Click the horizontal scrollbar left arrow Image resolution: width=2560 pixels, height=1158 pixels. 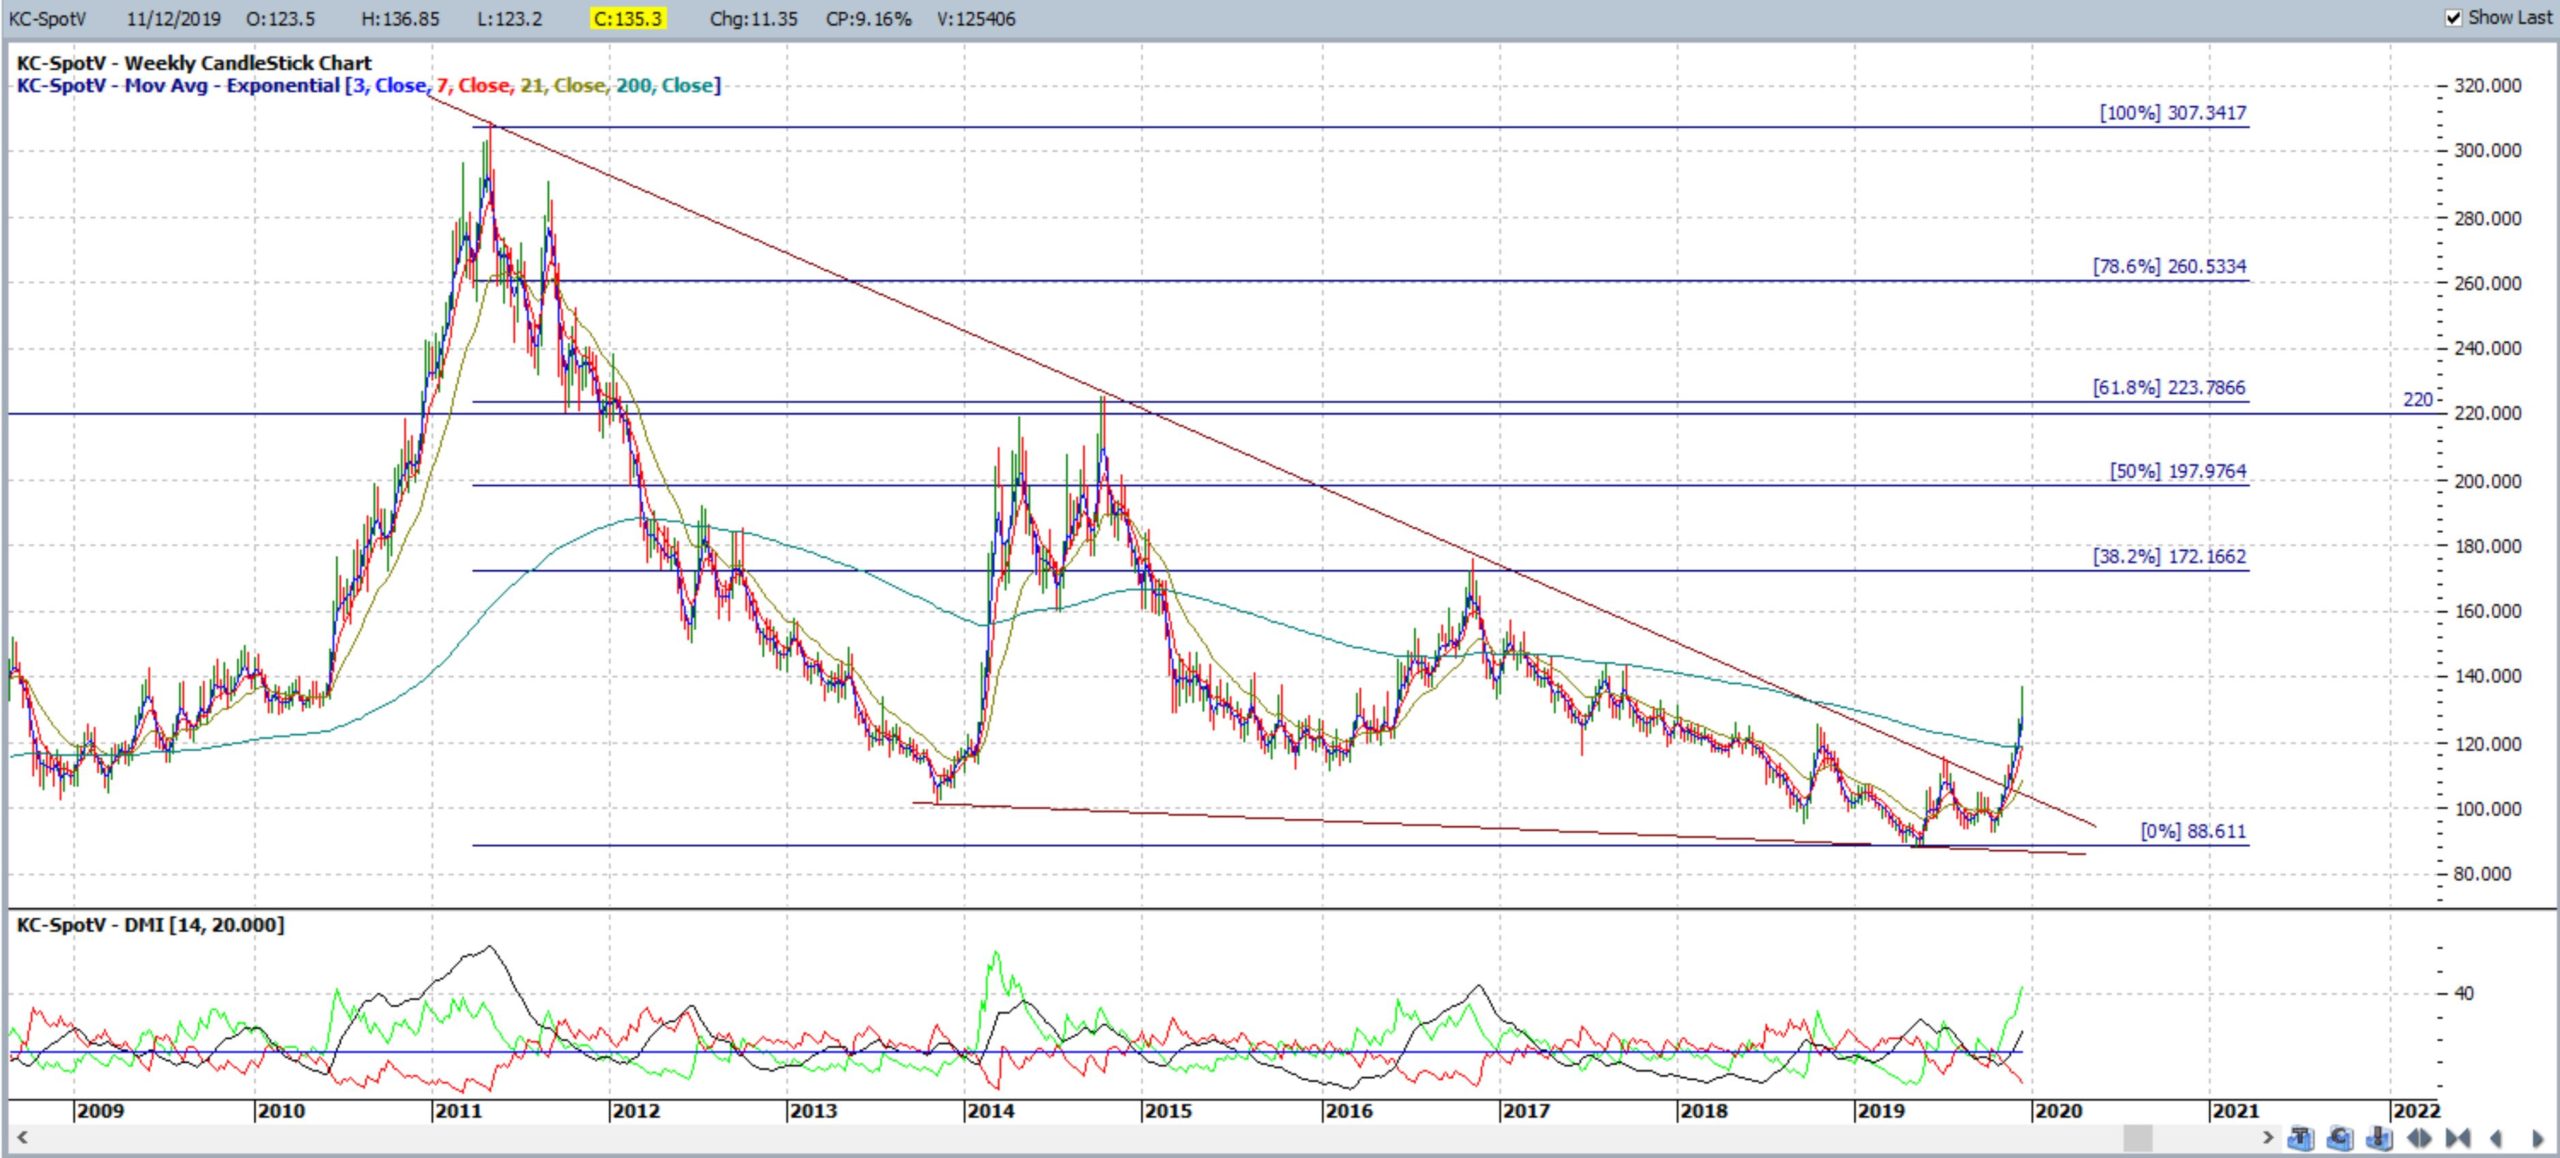point(21,1138)
